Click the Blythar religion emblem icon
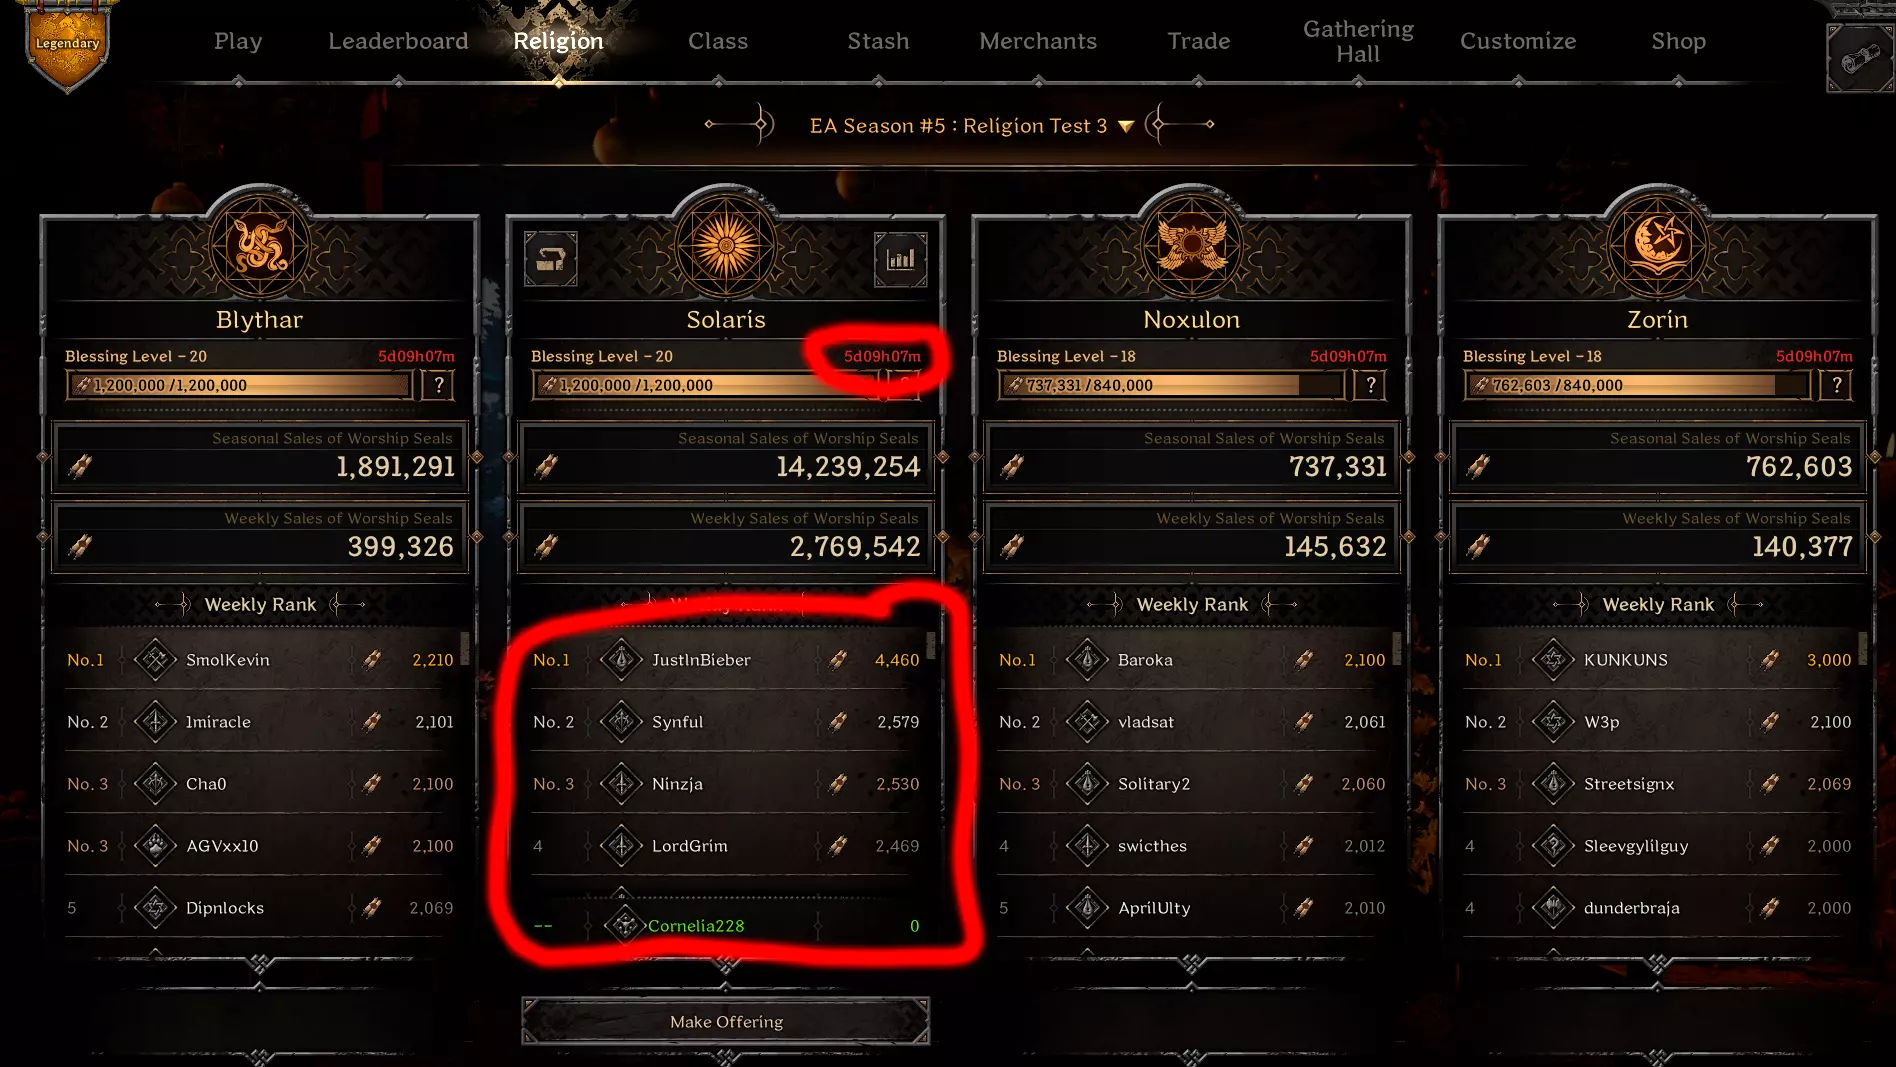 coord(260,246)
